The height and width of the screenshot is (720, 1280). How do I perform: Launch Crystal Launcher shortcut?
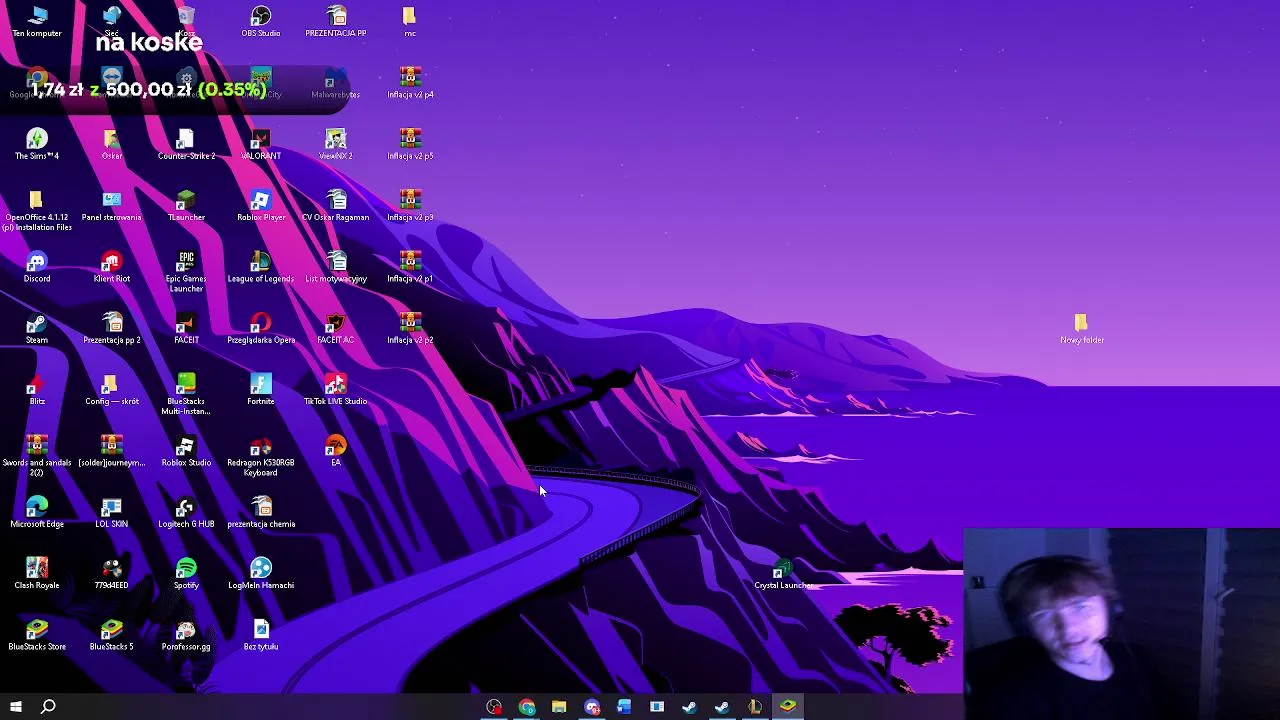point(783,575)
